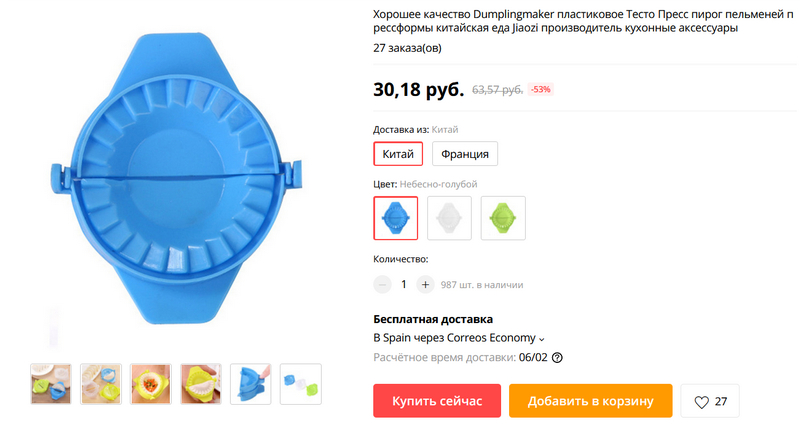The width and height of the screenshot is (800, 427).
Task: Open the sixth thumbnail showing three colored molds
Action: tap(301, 384)
